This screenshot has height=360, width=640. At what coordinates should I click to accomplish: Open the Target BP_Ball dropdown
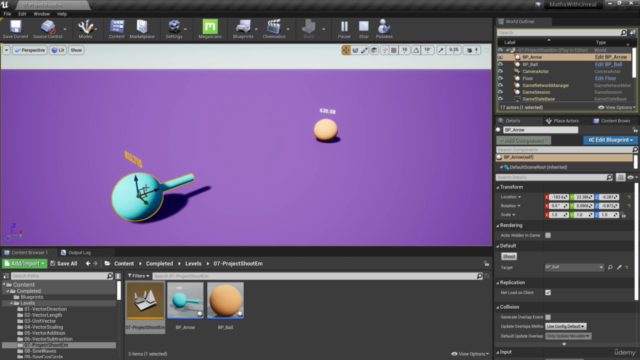point(574,267)
